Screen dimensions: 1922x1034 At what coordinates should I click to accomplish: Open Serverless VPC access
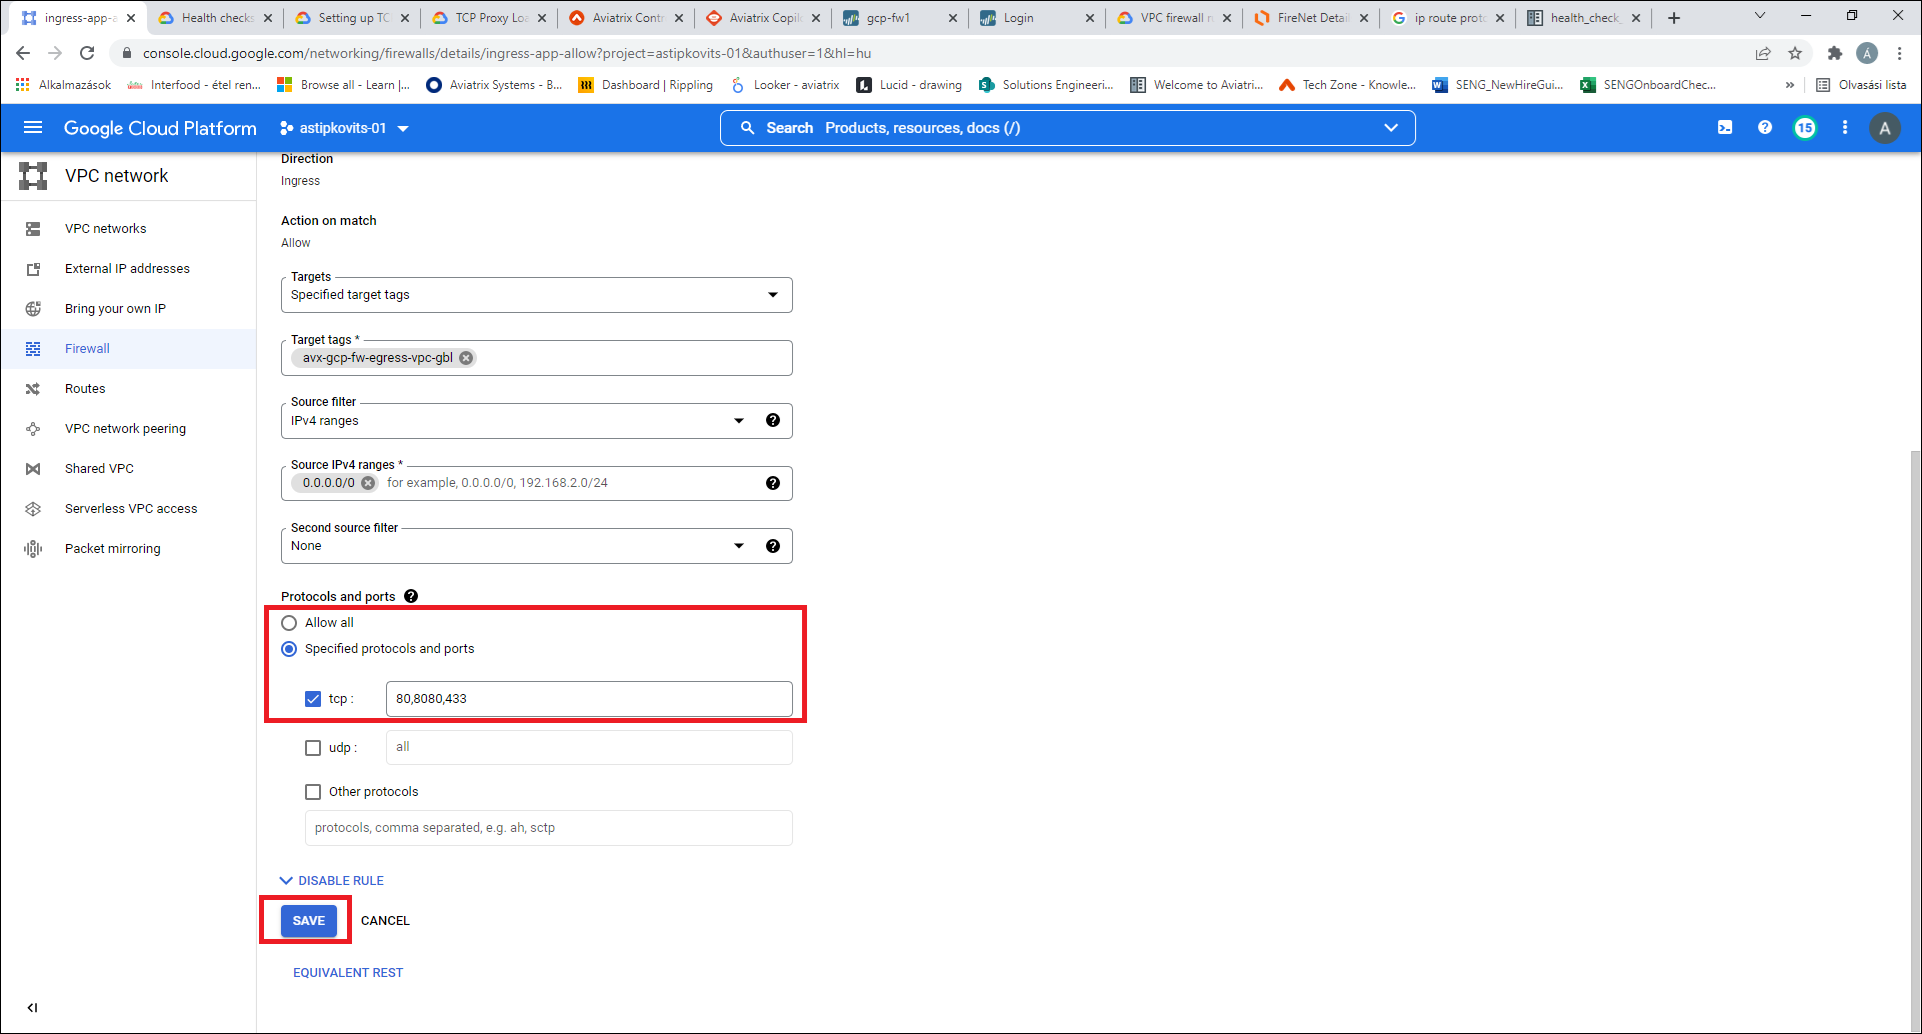click(x=131, y=508)
